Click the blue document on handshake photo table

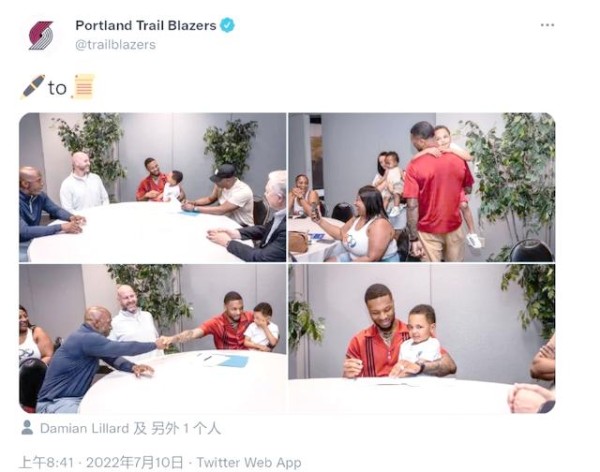point(233,361)
